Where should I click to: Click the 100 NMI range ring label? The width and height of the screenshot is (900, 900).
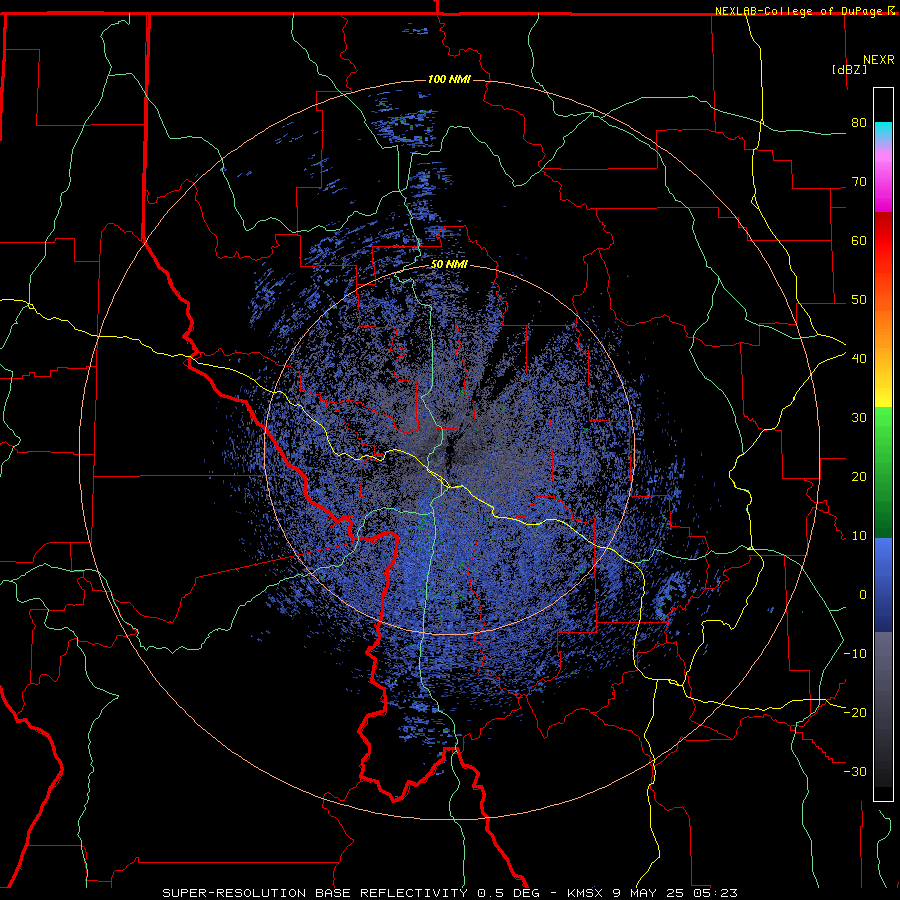click(x=449, y=79)
